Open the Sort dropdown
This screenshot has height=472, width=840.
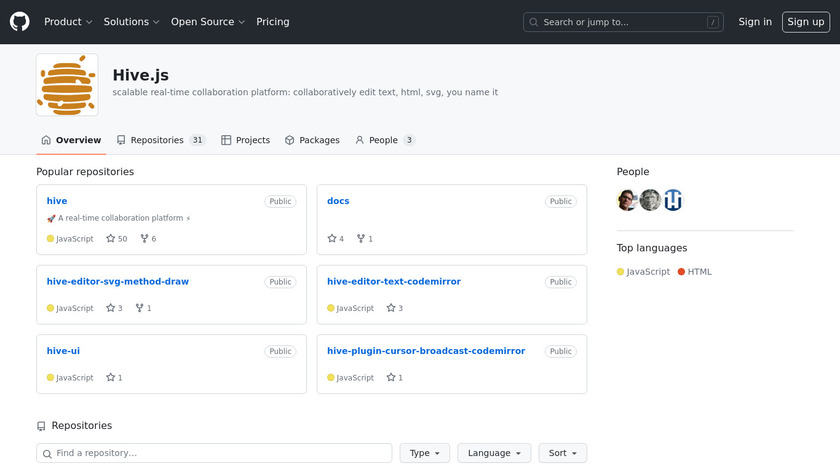click(562, 453)
